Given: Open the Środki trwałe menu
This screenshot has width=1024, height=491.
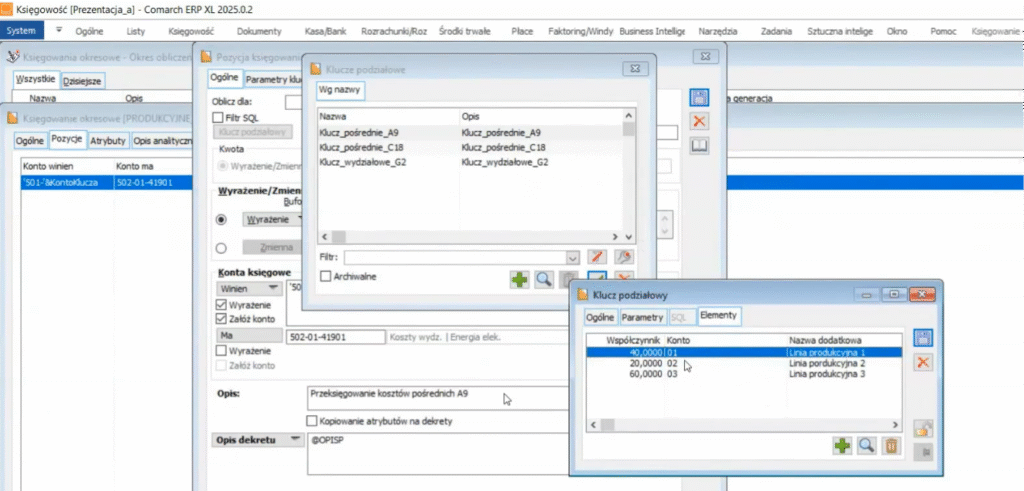Looking at the screenshot, I should click(x=465, y=31).
